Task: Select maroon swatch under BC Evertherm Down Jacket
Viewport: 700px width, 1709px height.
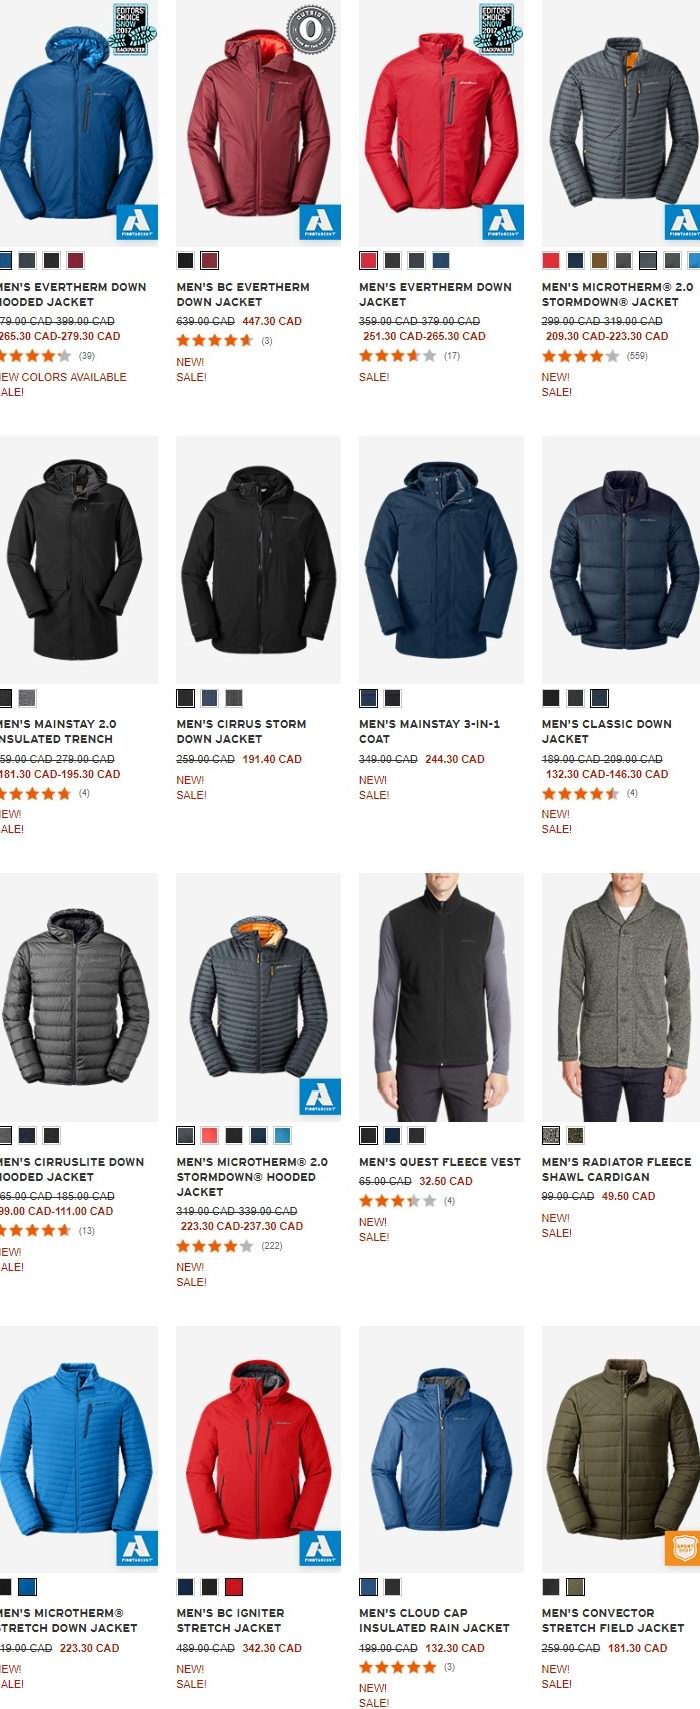Action: tap(209, 261)
